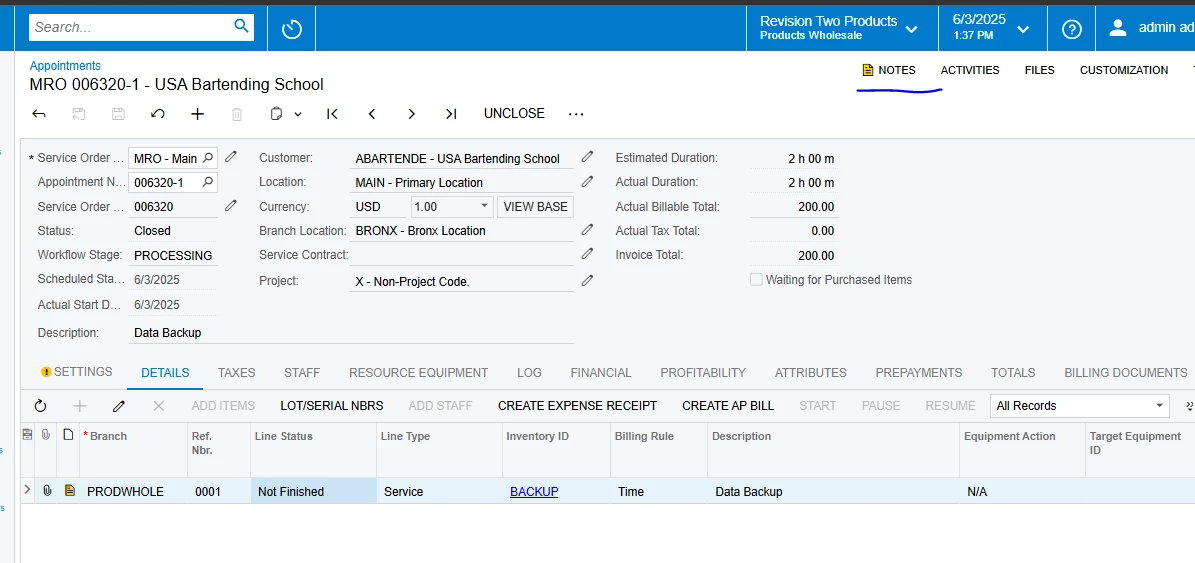Viewport: 1195px width, 563px height.
Task: Jump to the last record icon
Action: click(x=451, y=114)
